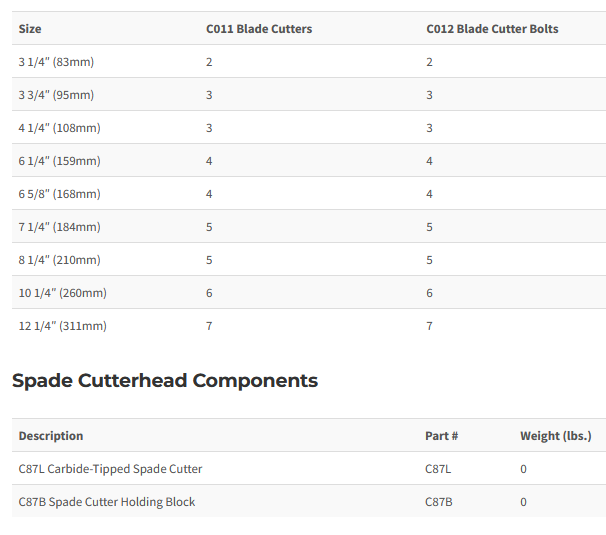Click the 10 1/4" (260mm) row label

point(62,293)
